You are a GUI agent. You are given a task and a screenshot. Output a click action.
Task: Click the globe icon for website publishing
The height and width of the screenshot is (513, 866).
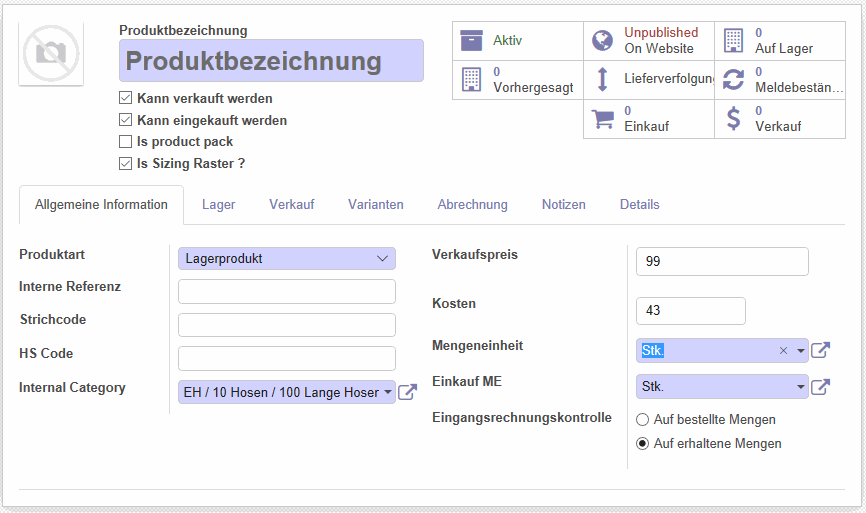(x=603, y=40)
